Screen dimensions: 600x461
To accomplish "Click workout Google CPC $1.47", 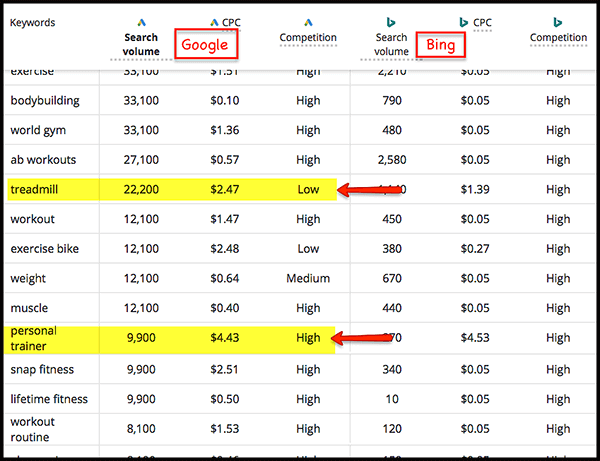I will point(225,219).
